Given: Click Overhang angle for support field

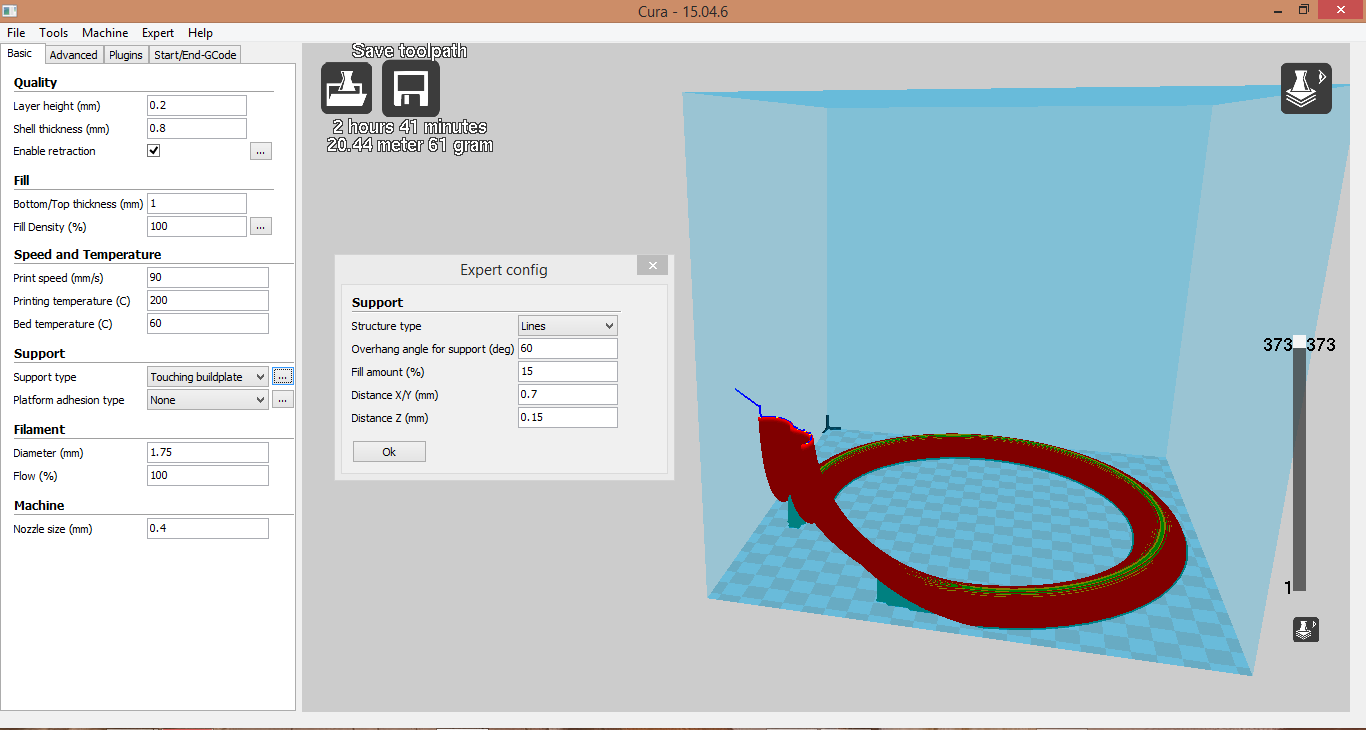Looking at the screenshot, I should pyautogui.click(x=568, y=349).
